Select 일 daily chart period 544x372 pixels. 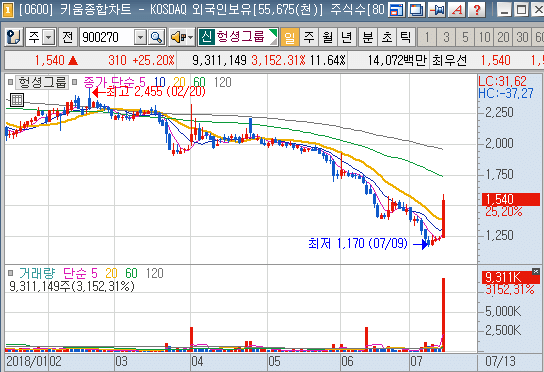tap(289, 37)
